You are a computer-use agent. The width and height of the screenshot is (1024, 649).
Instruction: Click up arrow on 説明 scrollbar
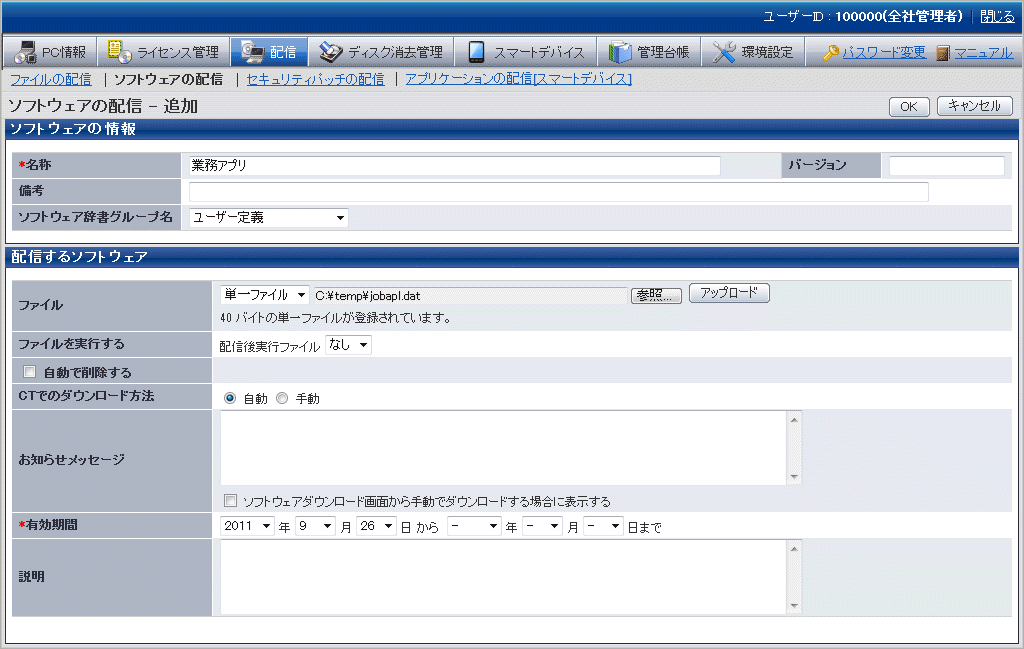[794, 548]
